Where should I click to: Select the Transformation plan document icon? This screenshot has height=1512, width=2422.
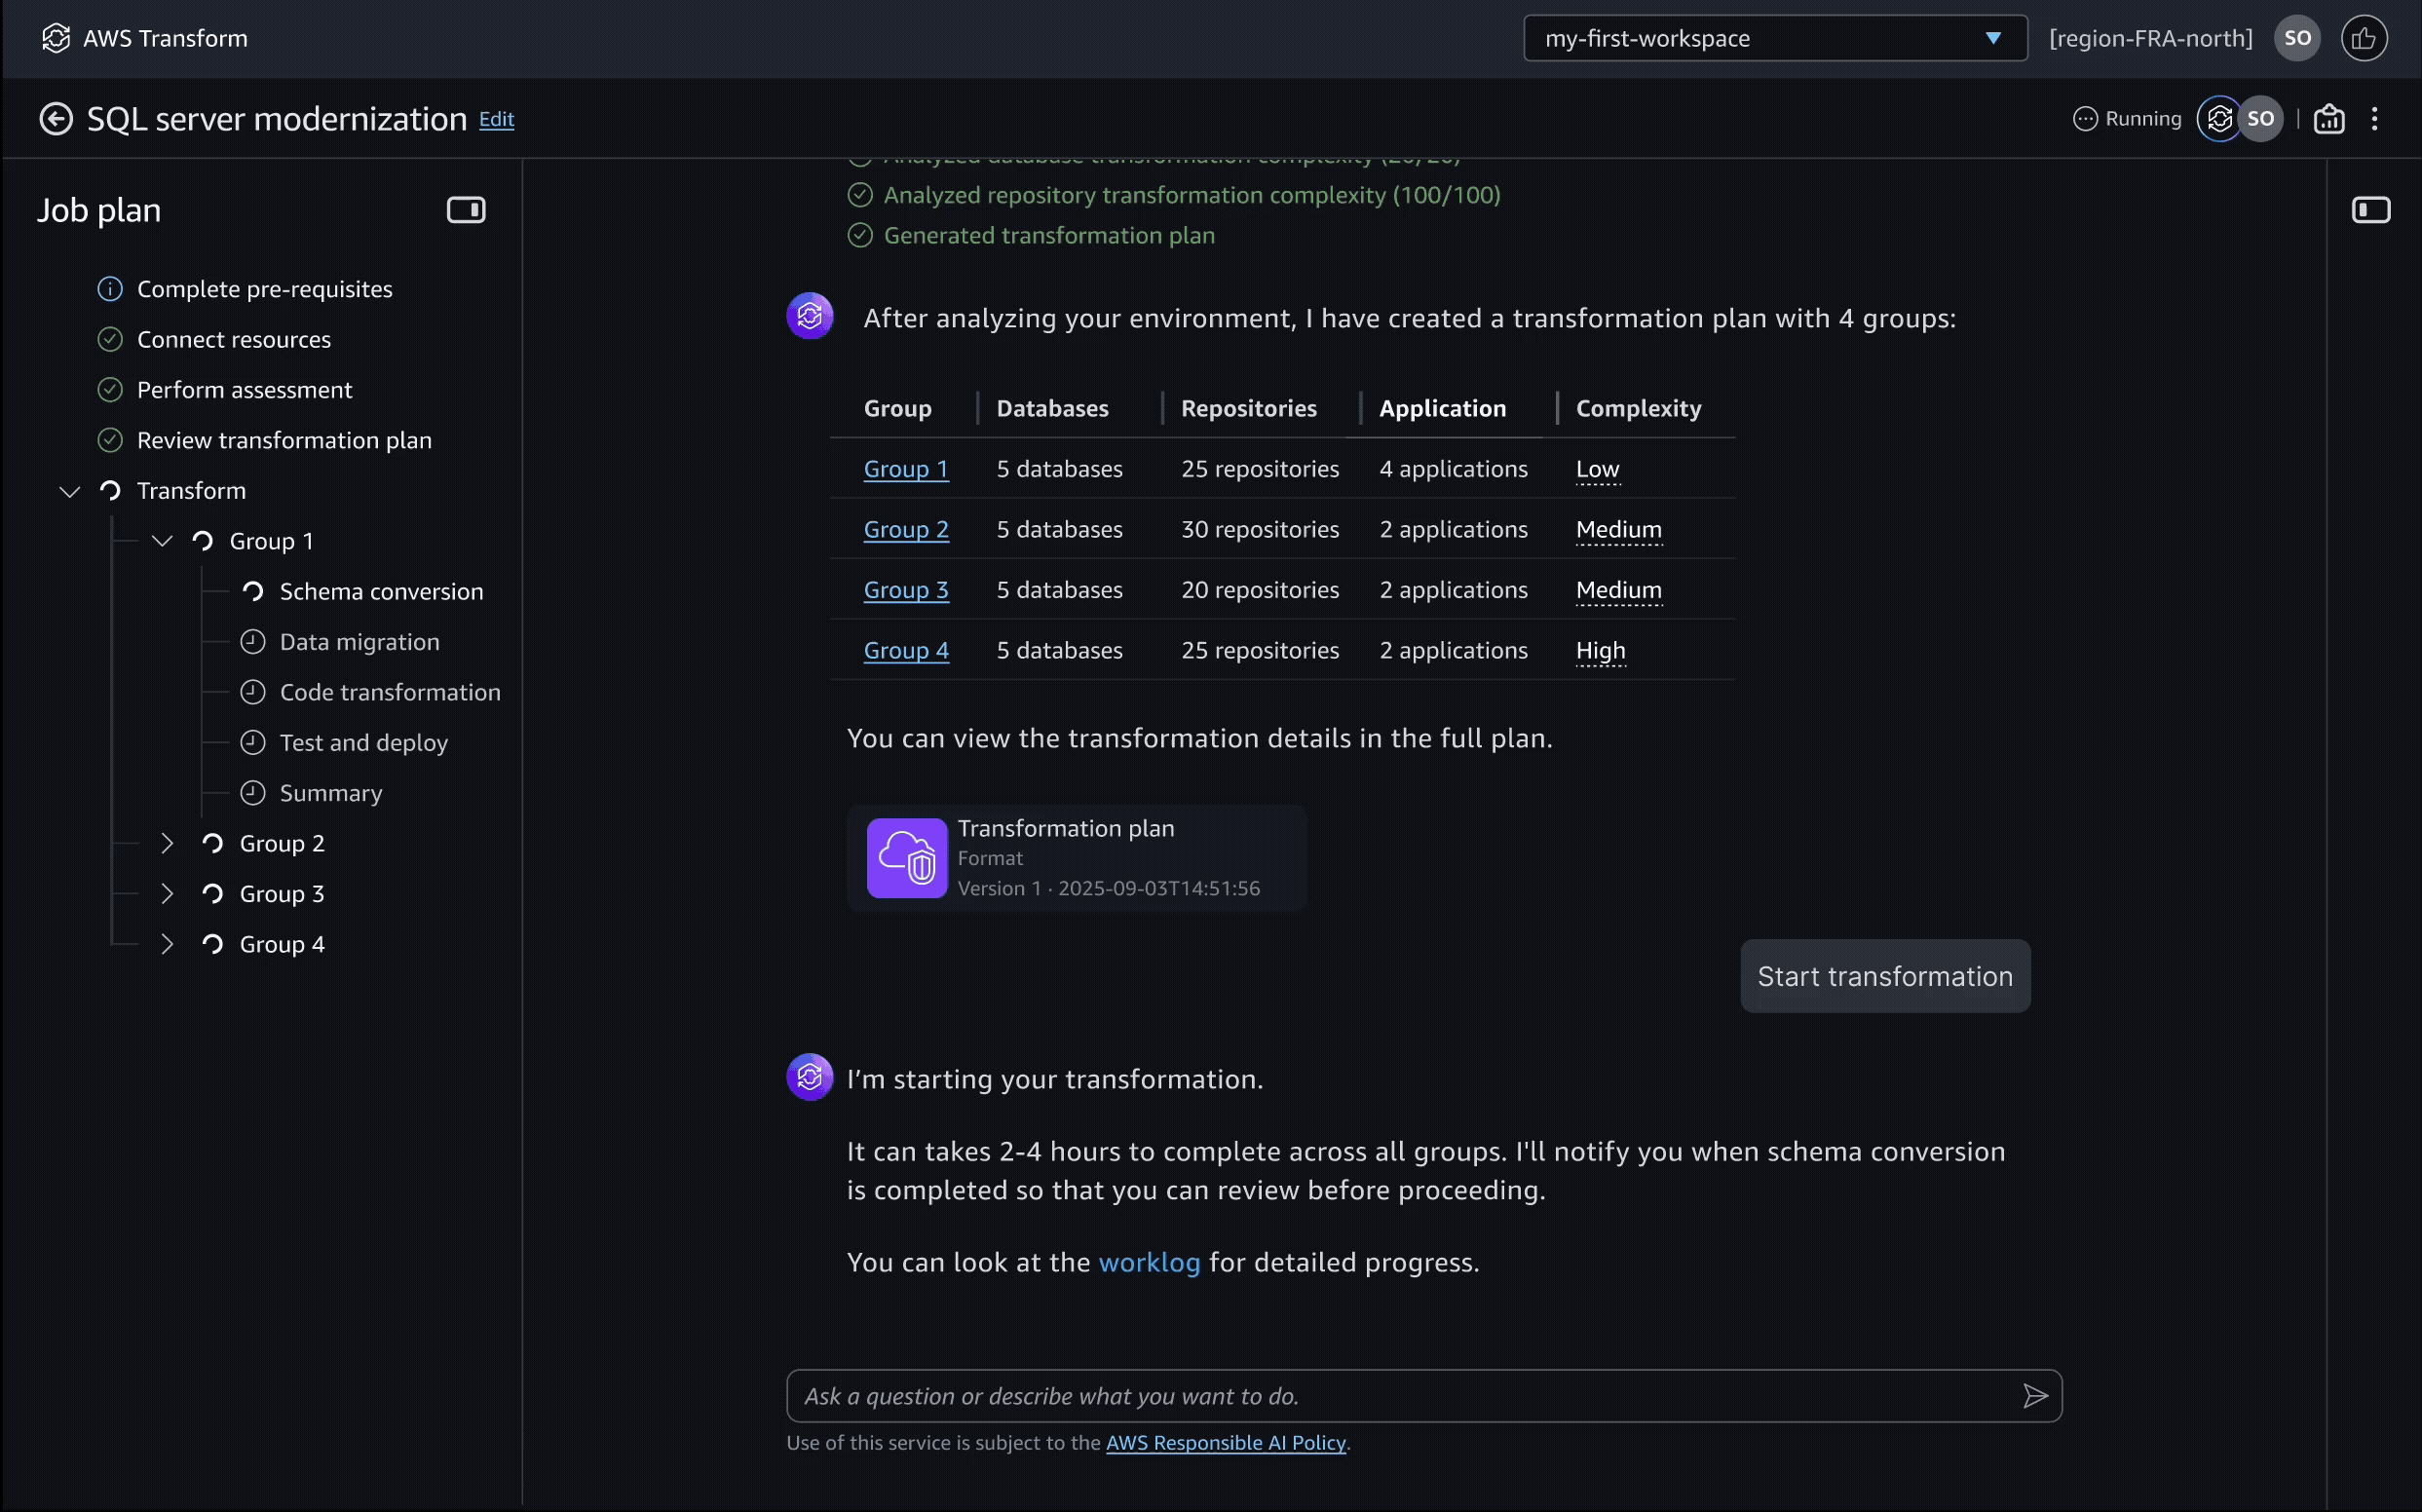(906, 857)
